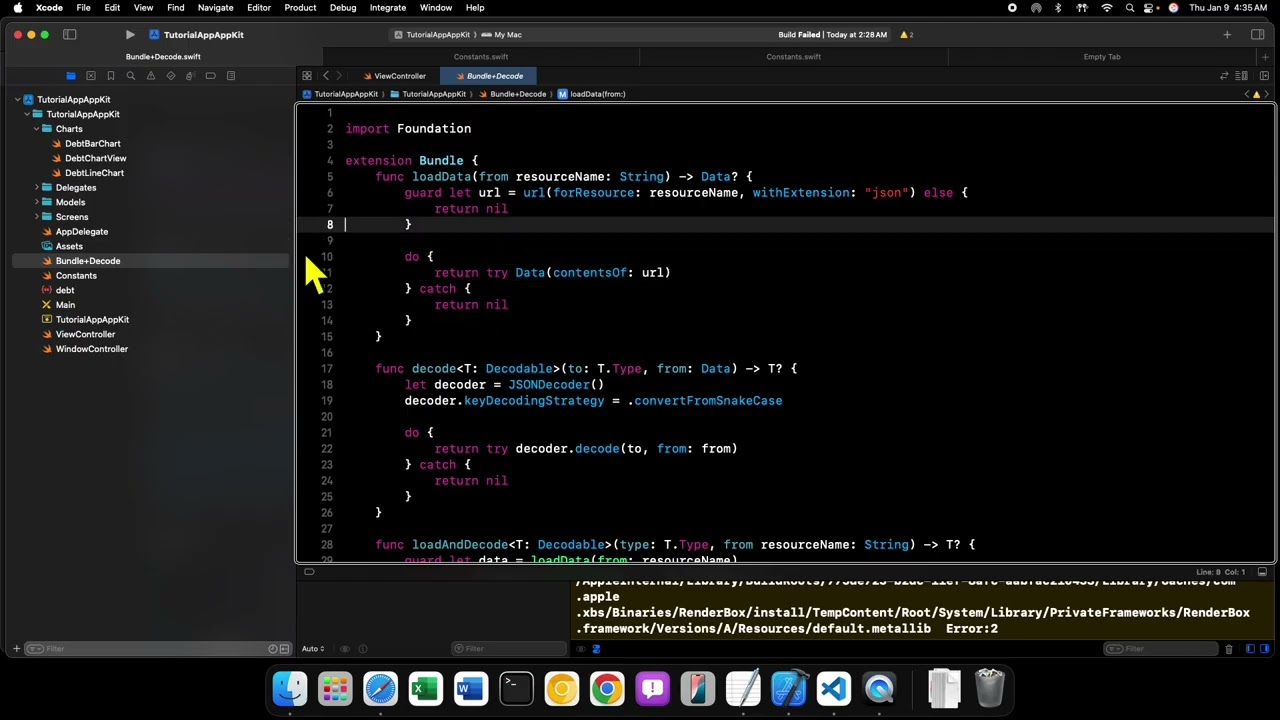Open the Product menu
This screenshot has width=1280, height=720.
tap(300, 8)
